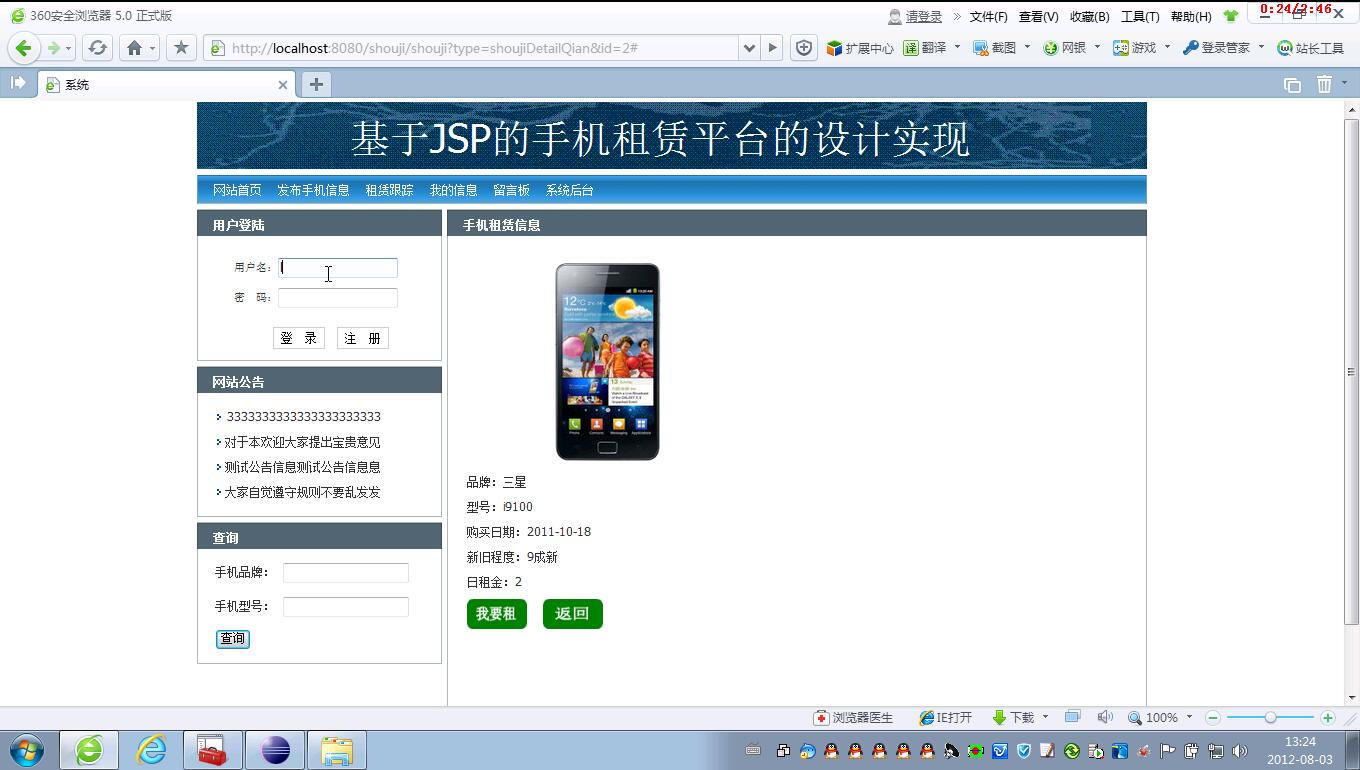Click the 登录 login button
Viewport: 1360px width, 770px height.
pyautogui.click(x=299, y=338)
